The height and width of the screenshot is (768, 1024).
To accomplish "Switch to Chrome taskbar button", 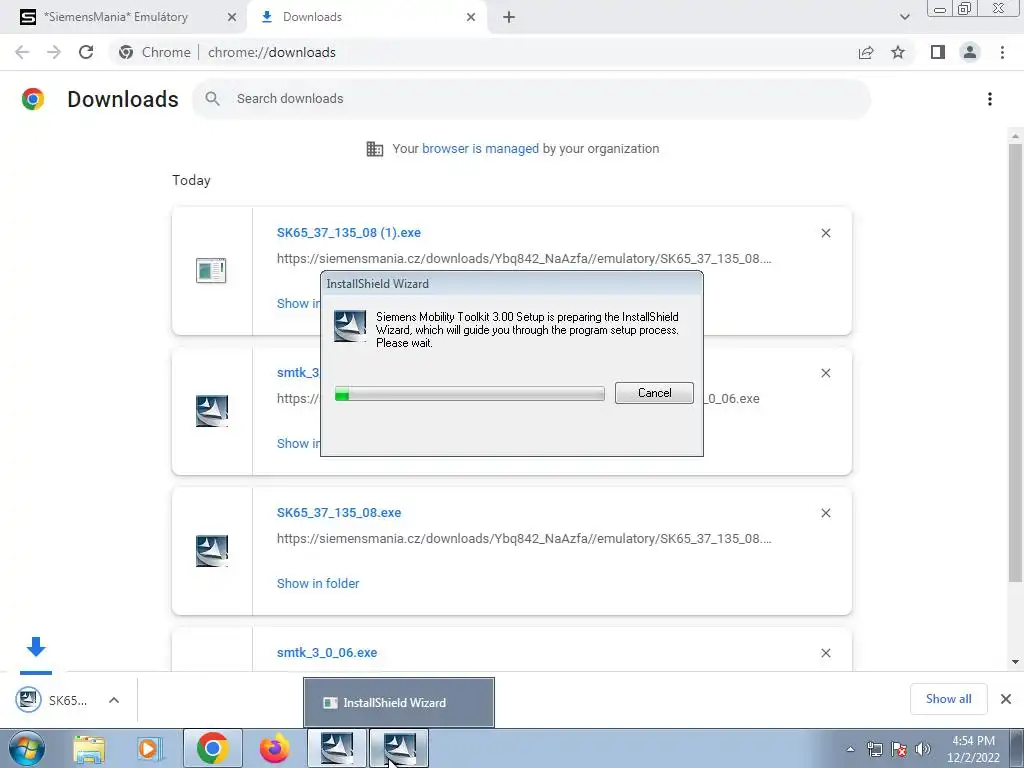I will tap(212, 748).
